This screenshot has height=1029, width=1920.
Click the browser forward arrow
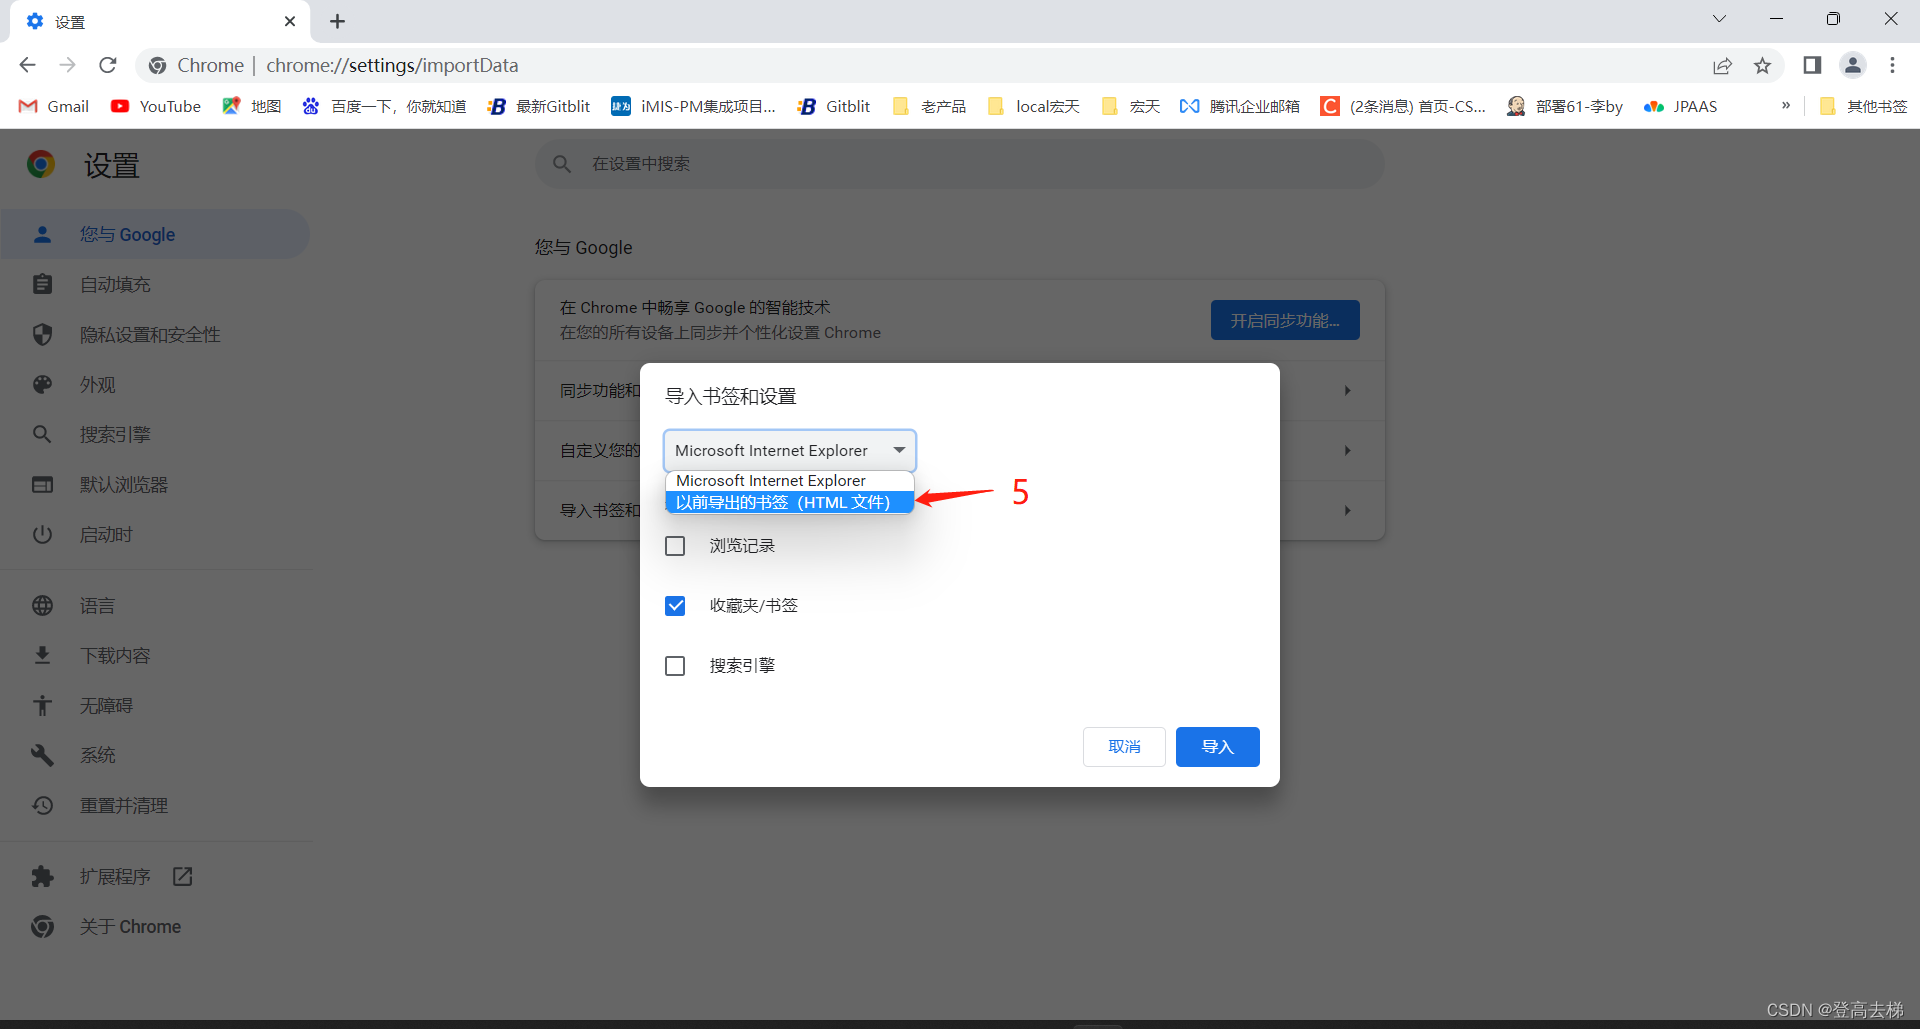click(x=67, y=65)
